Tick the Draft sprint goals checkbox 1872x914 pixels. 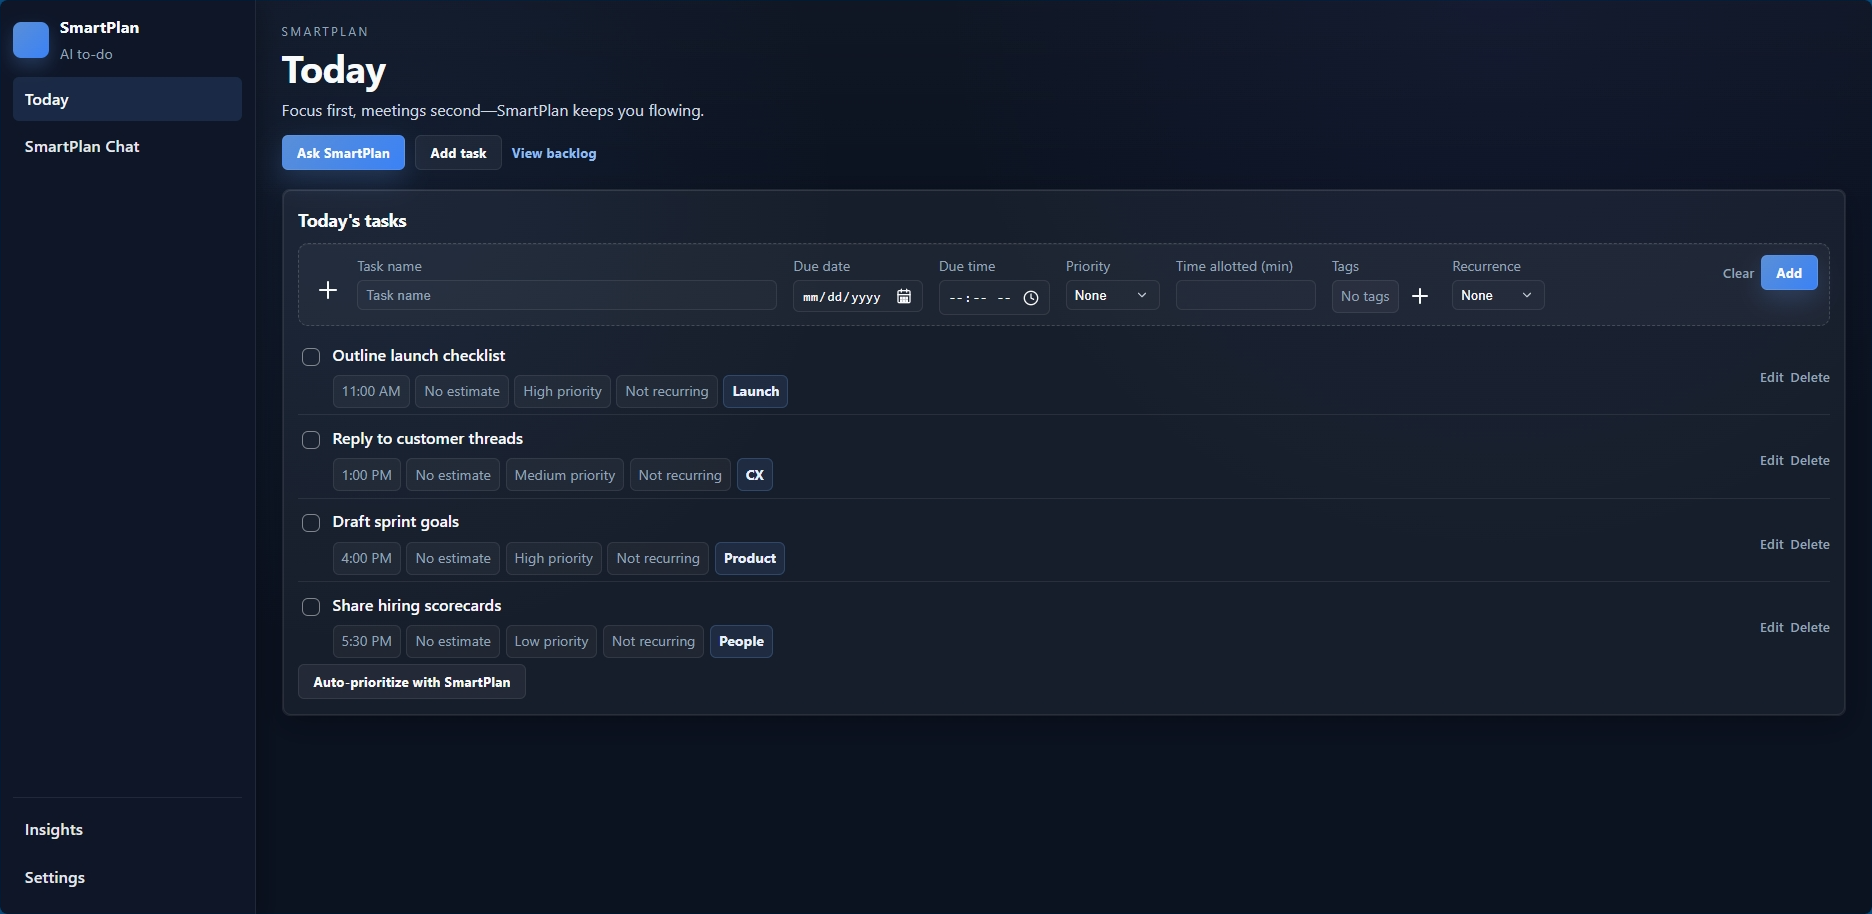311,523
